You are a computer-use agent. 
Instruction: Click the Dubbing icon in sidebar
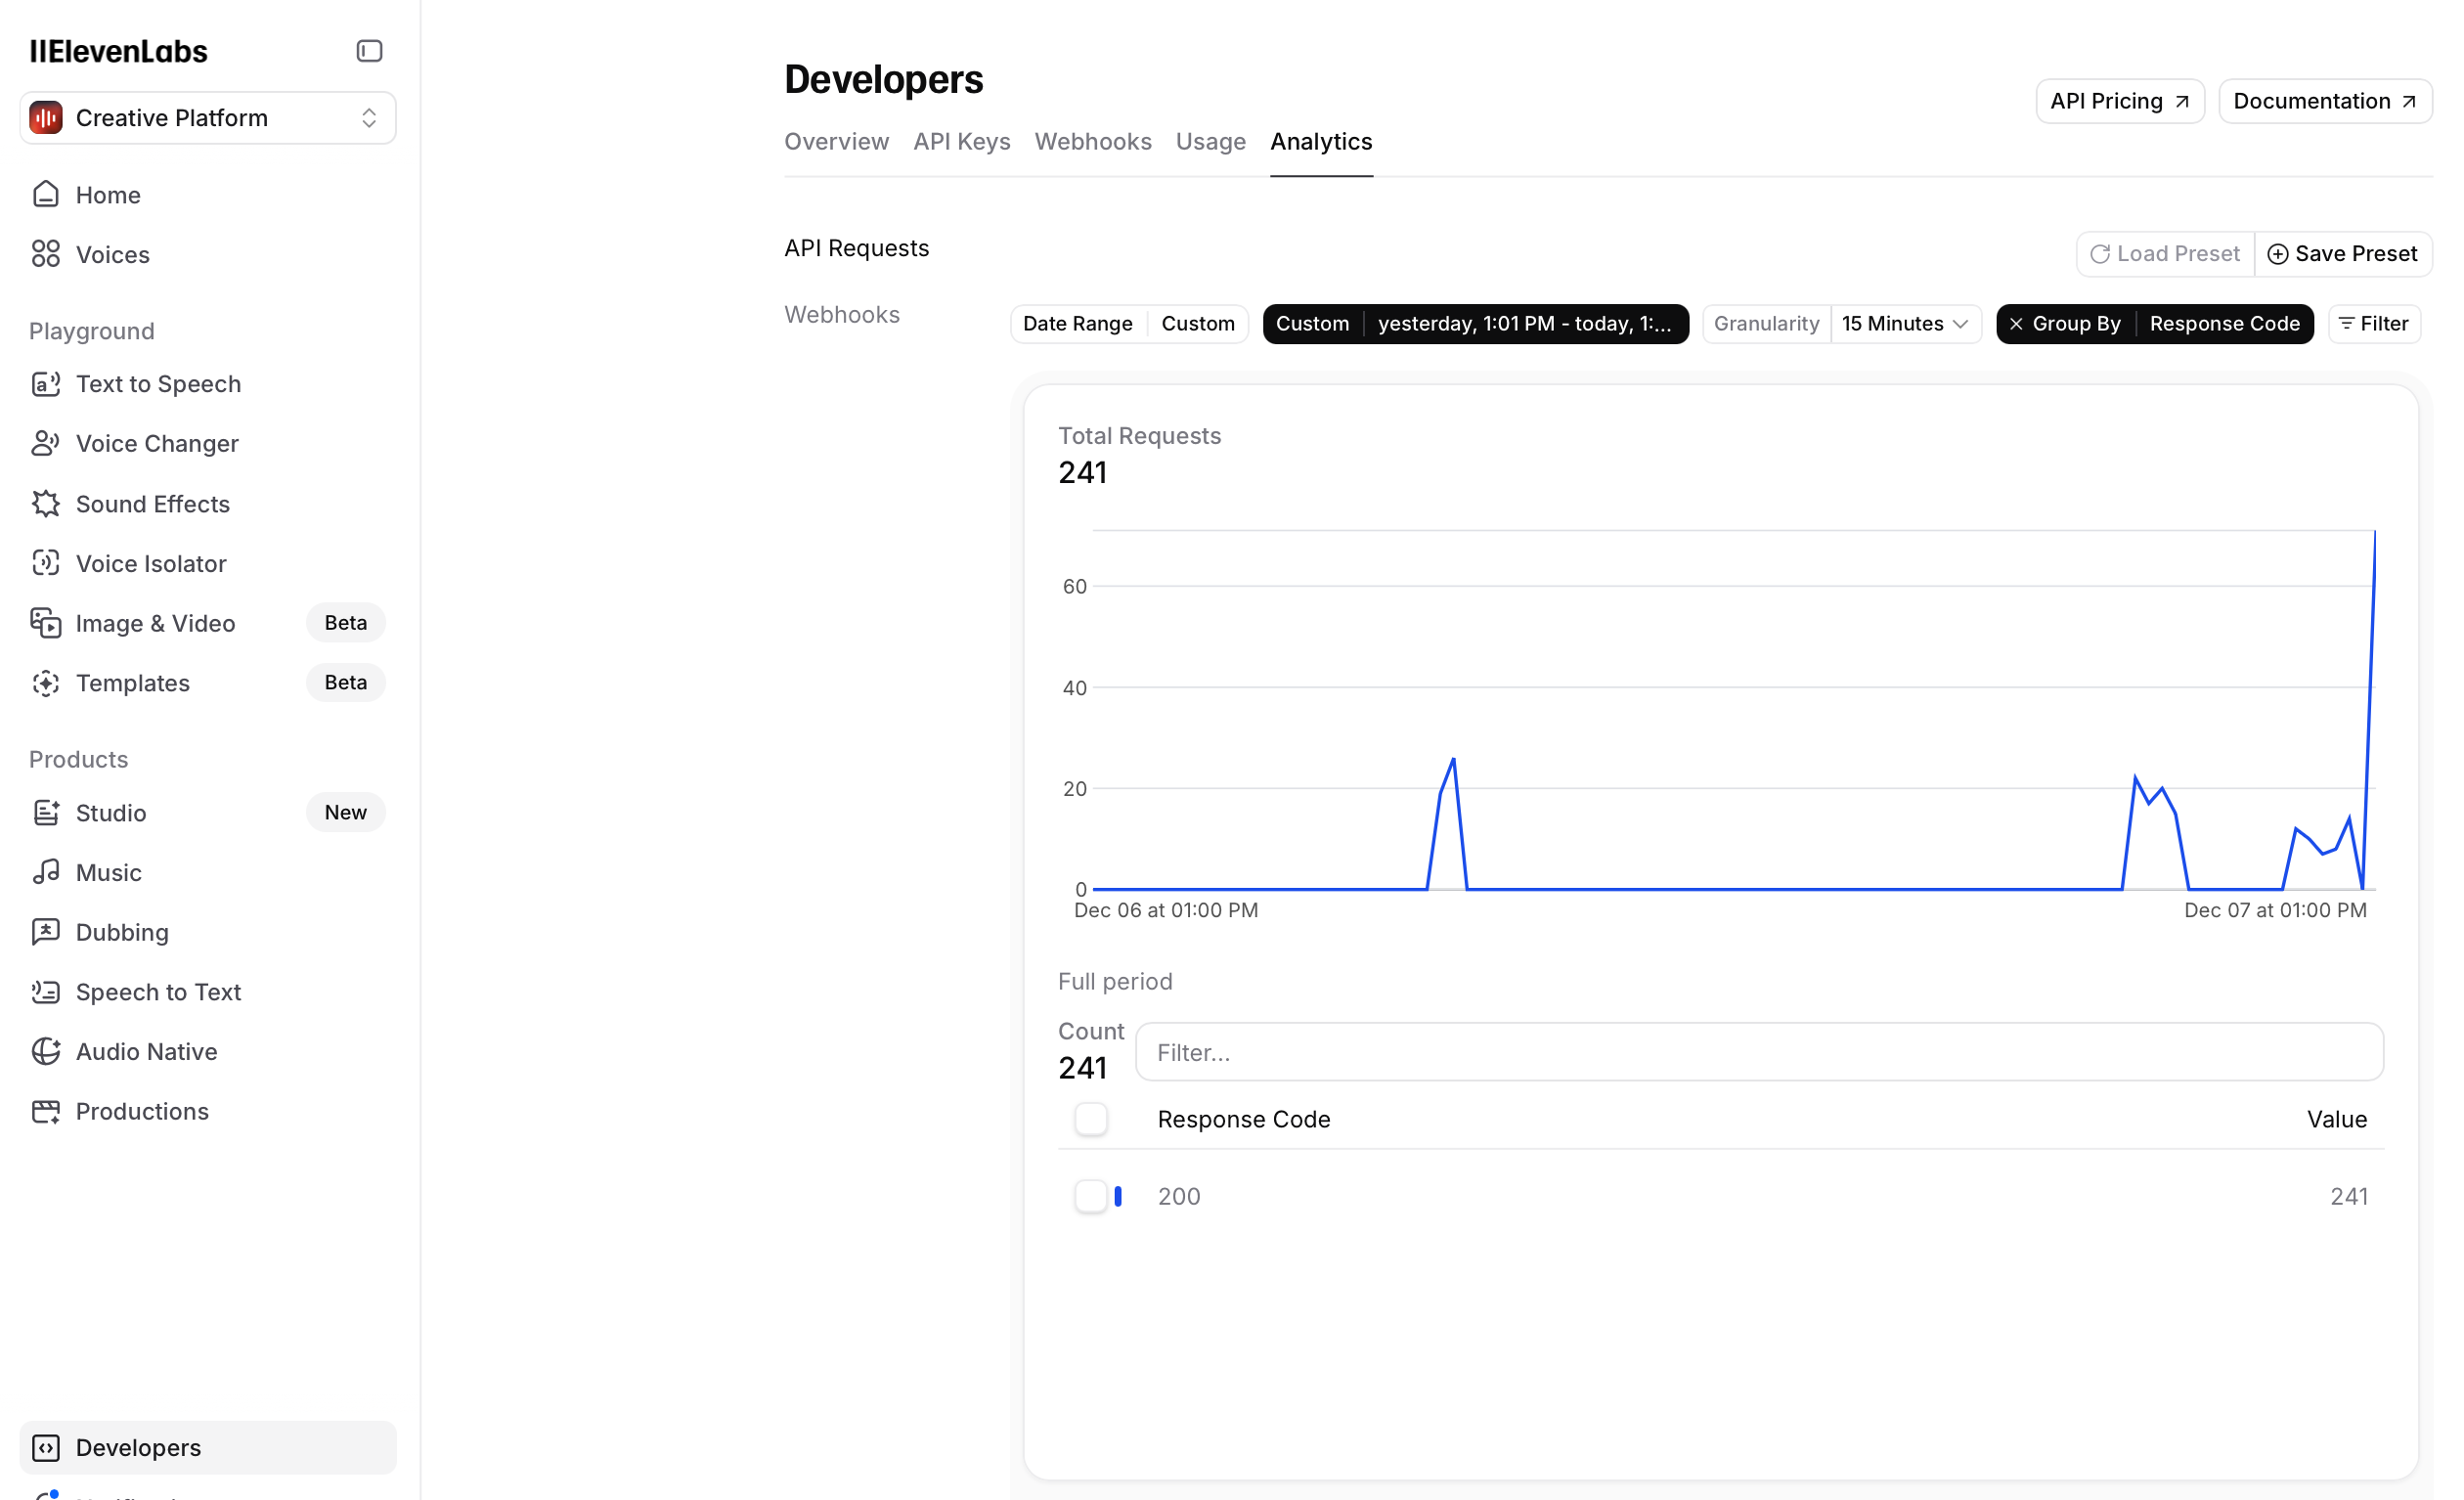point(45,932)
